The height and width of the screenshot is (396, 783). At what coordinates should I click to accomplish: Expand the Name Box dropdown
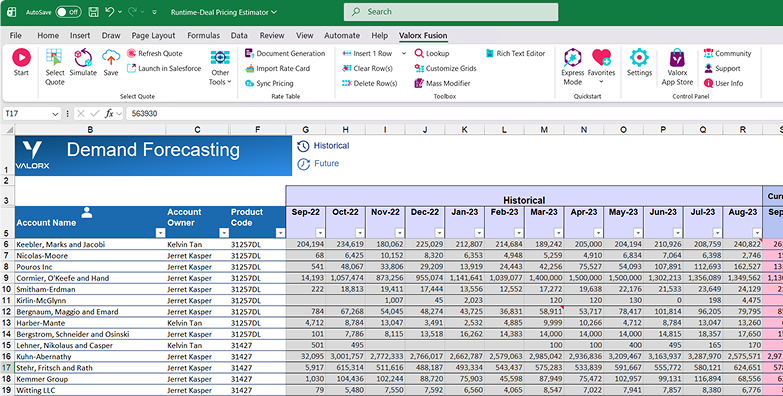(55, 114)
